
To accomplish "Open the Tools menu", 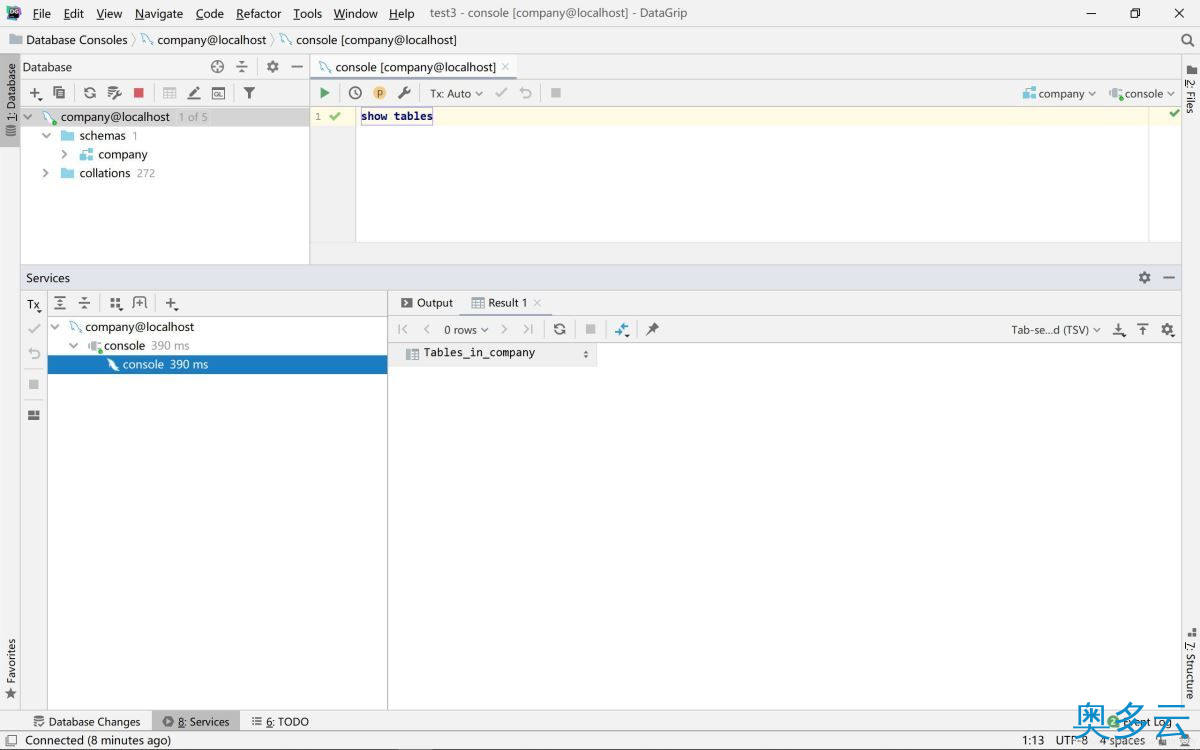I will click(x=308, y=13).
